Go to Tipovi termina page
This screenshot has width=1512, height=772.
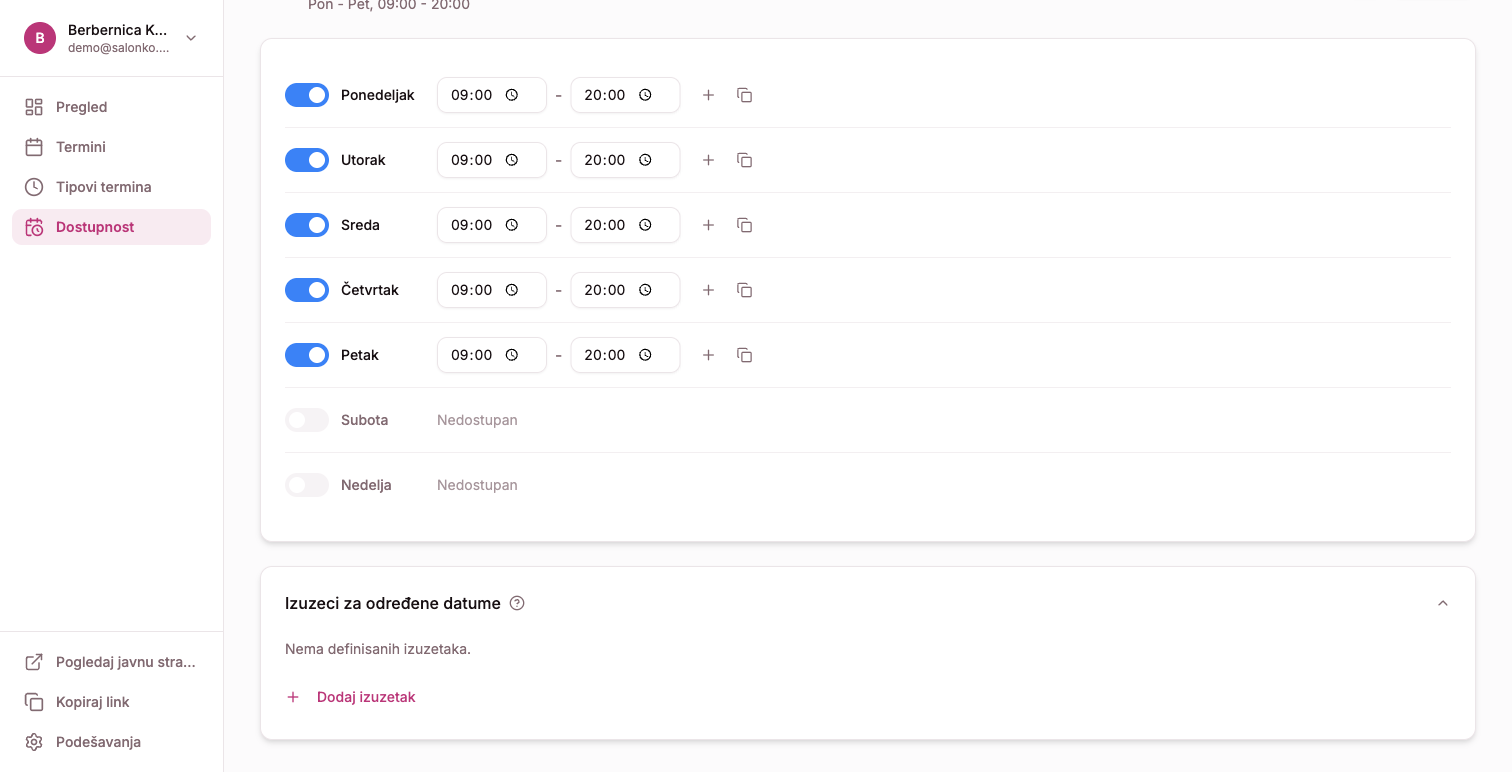(103, 187)
